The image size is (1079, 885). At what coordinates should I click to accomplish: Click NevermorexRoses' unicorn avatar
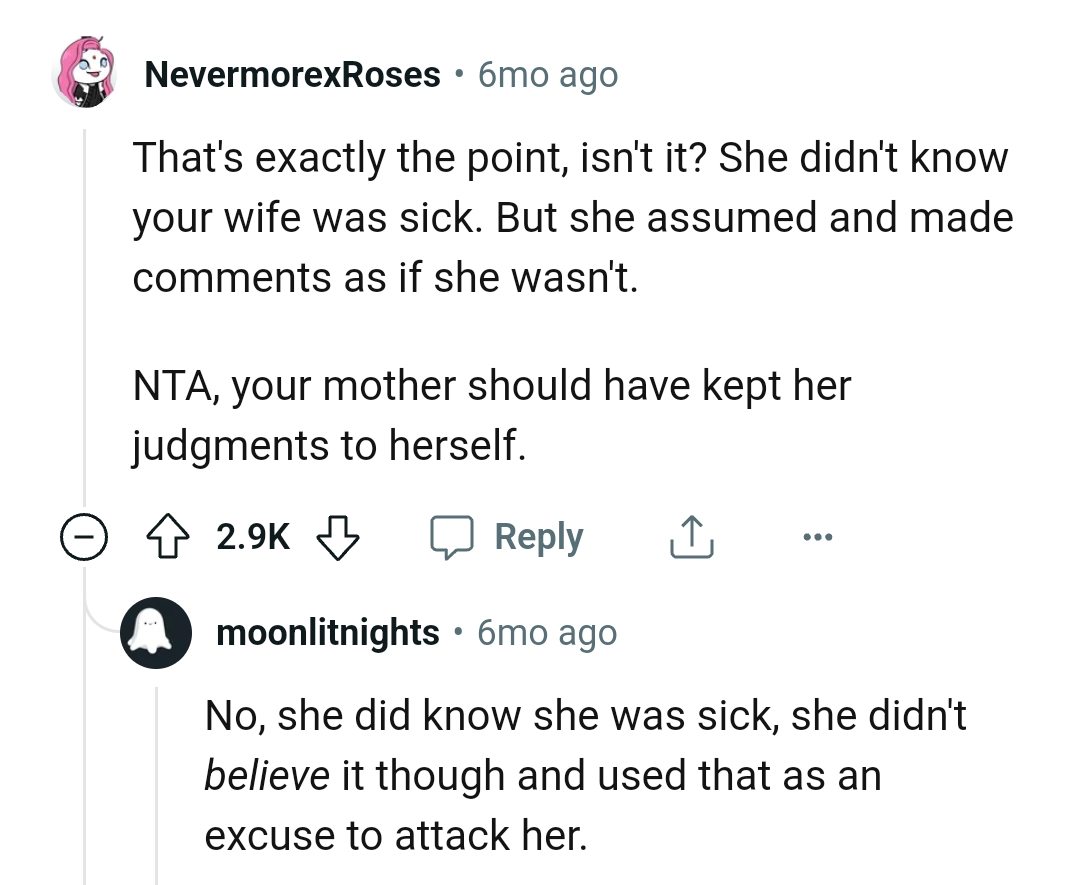click(88, 72)
